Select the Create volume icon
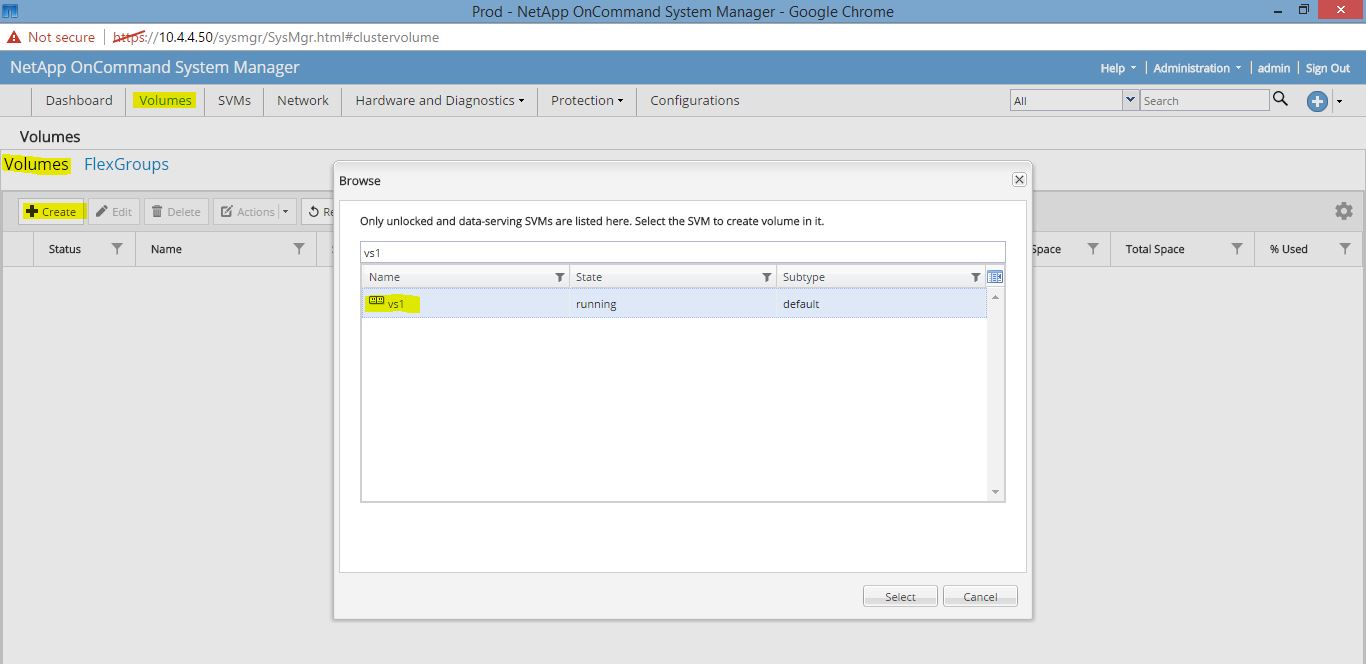 click(x=30, y=211)
